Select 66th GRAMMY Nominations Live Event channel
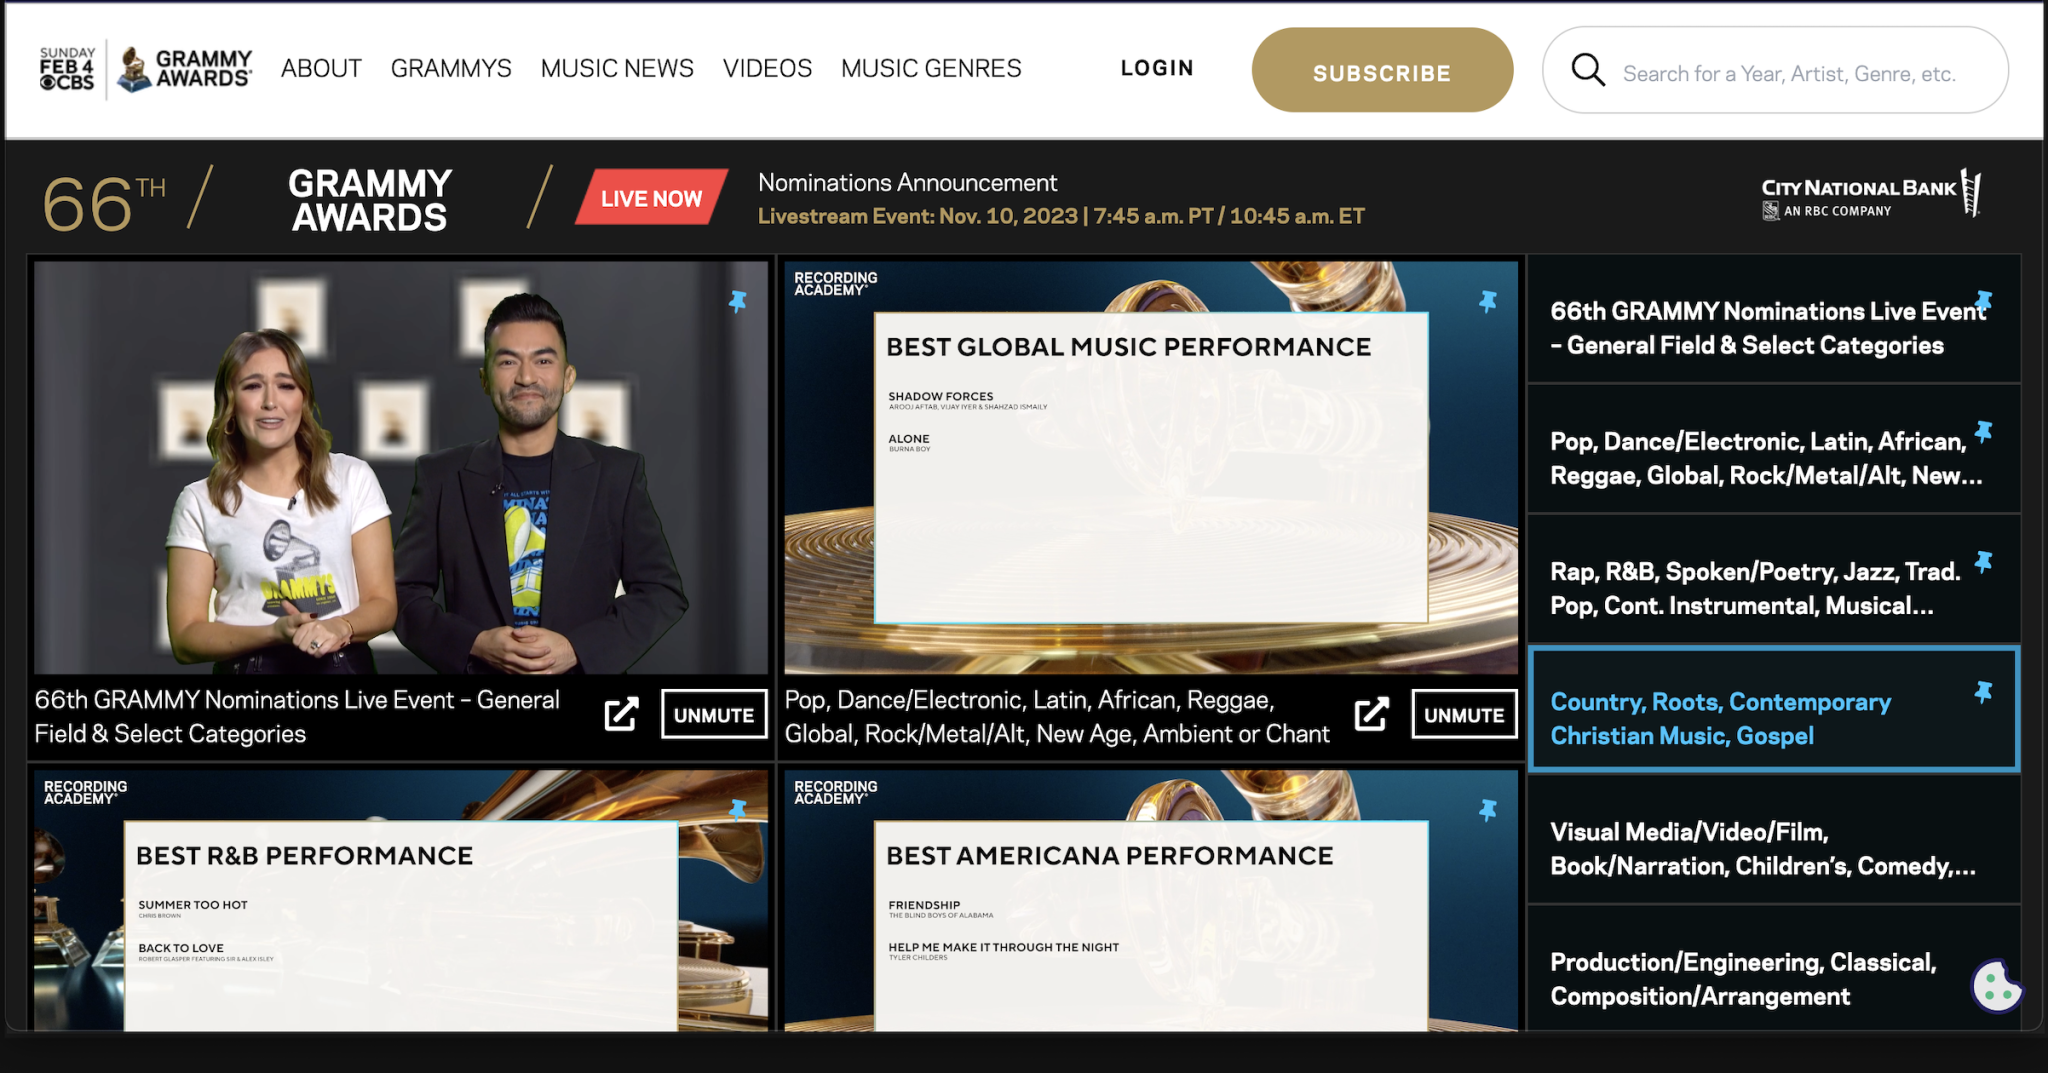Viewport: 2048px width, 1073px height. pos(1774,319)
